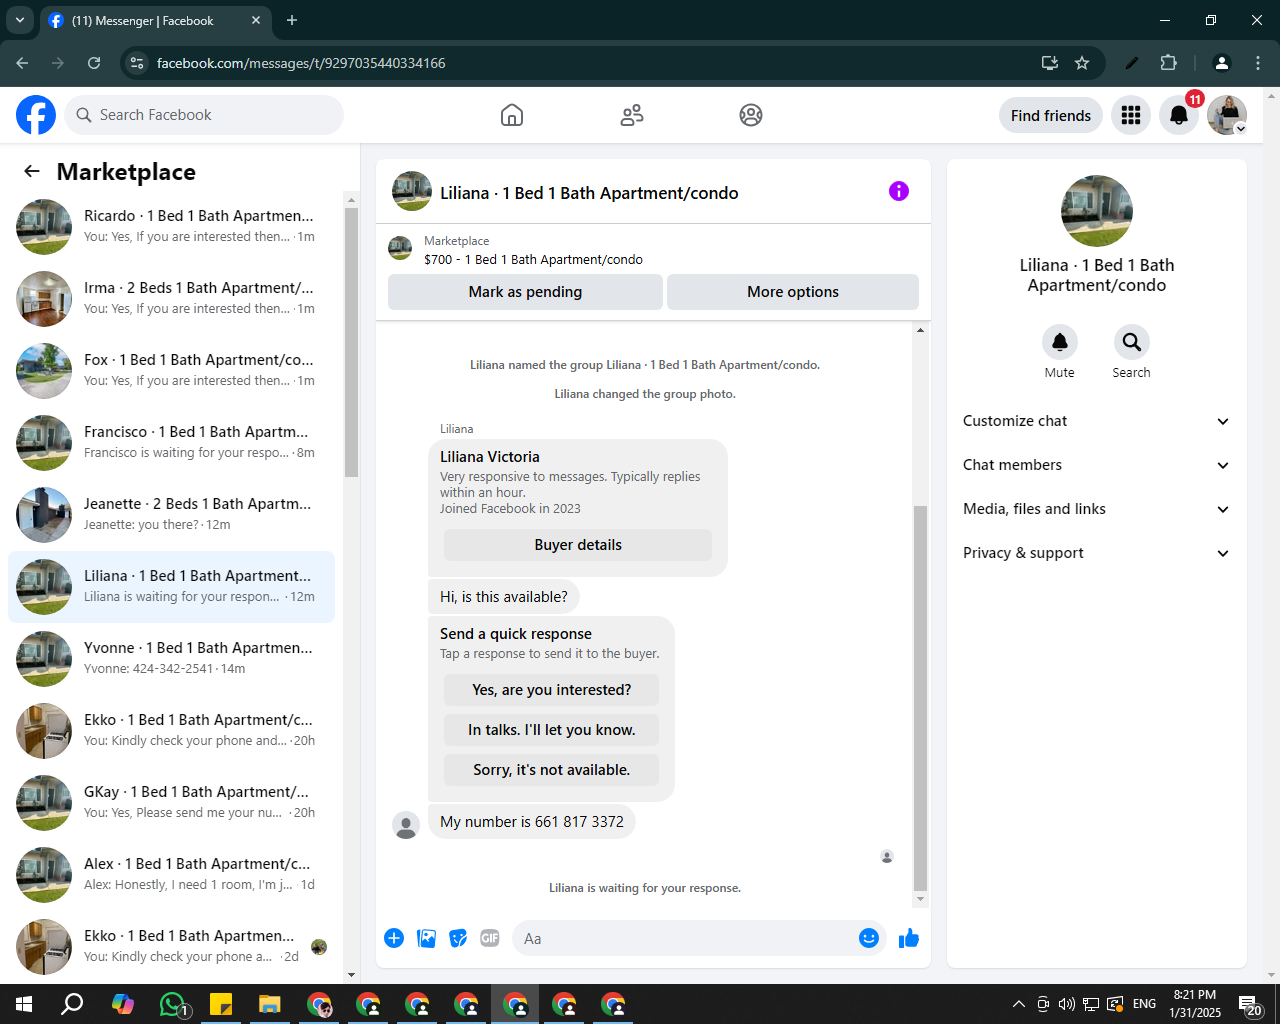Click the browser address bar URL

tap(301, 63)
